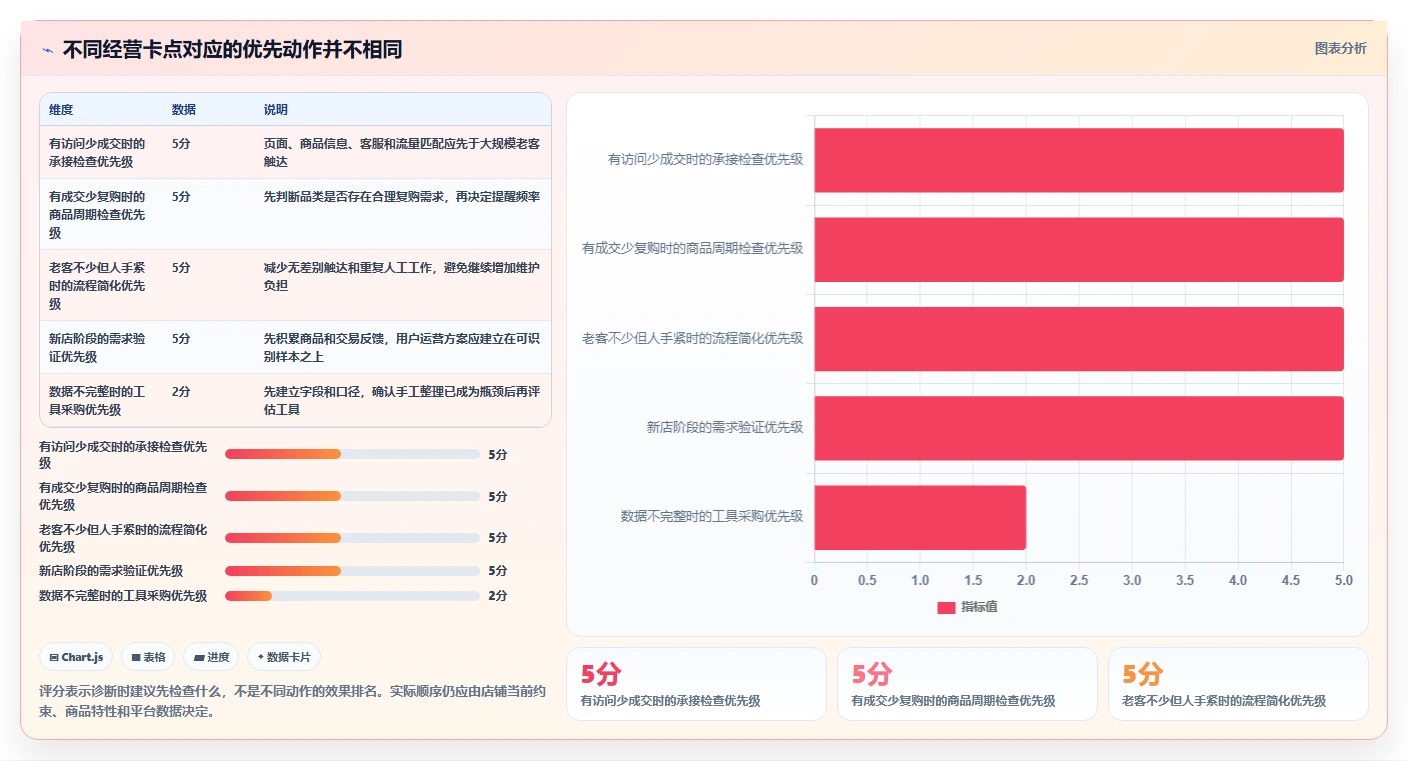Click the 2分 value in the table
The width and height of the screenshot is (1408, 761).
[181, 391]
